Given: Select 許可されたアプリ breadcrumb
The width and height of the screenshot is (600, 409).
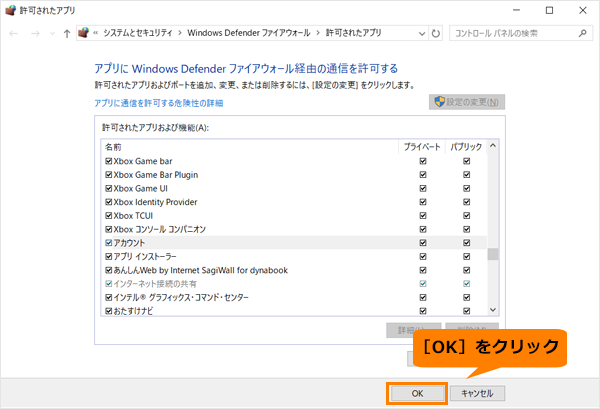Looking at the screenshot, I should pos(354,33).
